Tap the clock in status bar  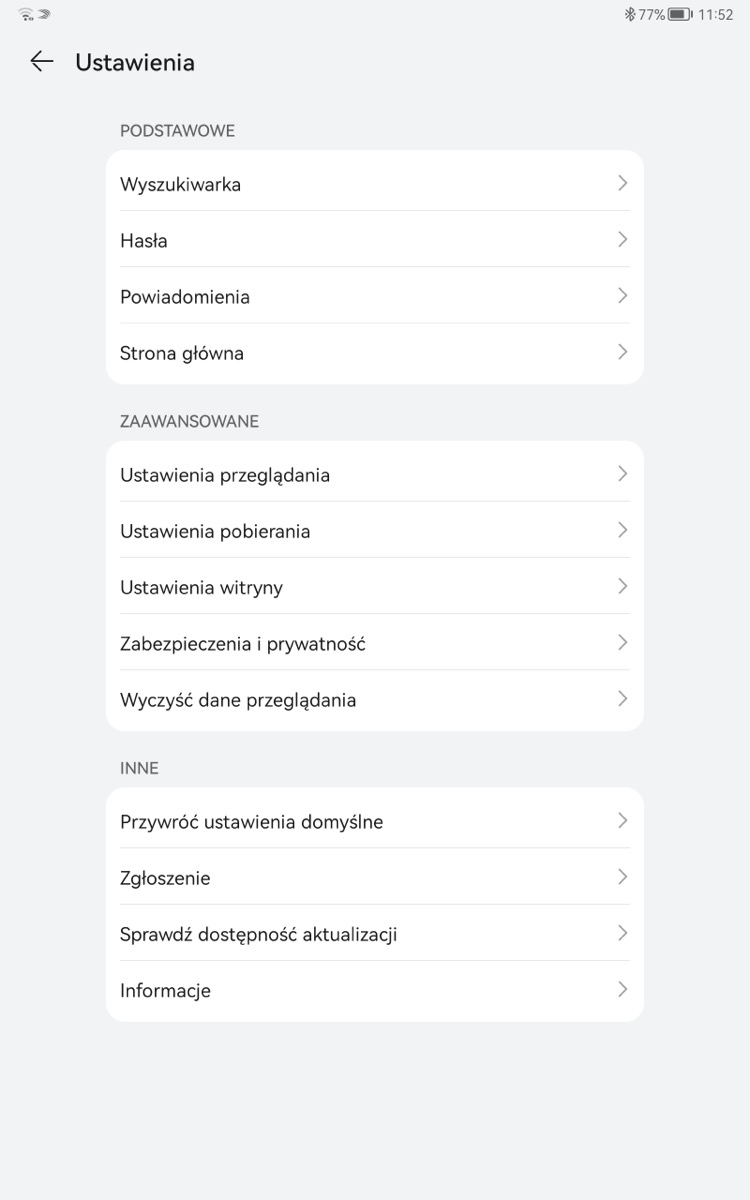(x=716, y=15)
